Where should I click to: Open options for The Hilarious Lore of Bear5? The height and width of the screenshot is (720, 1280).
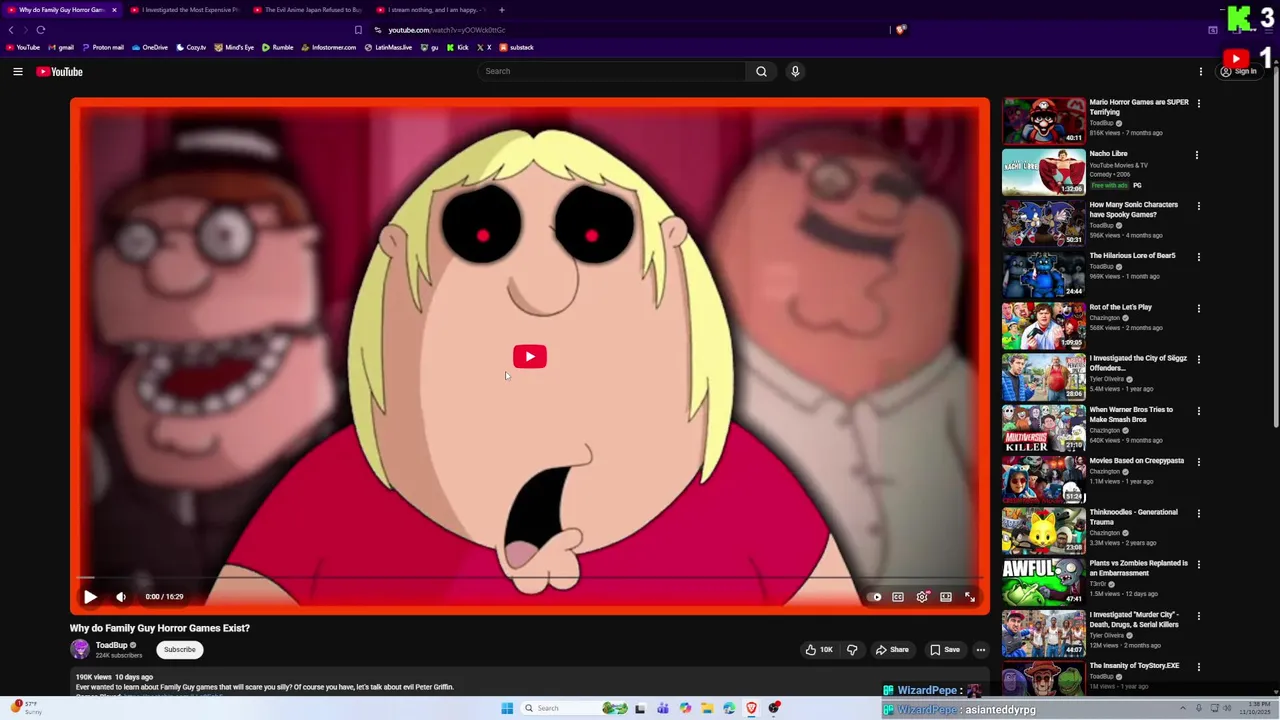point(1198,257)
